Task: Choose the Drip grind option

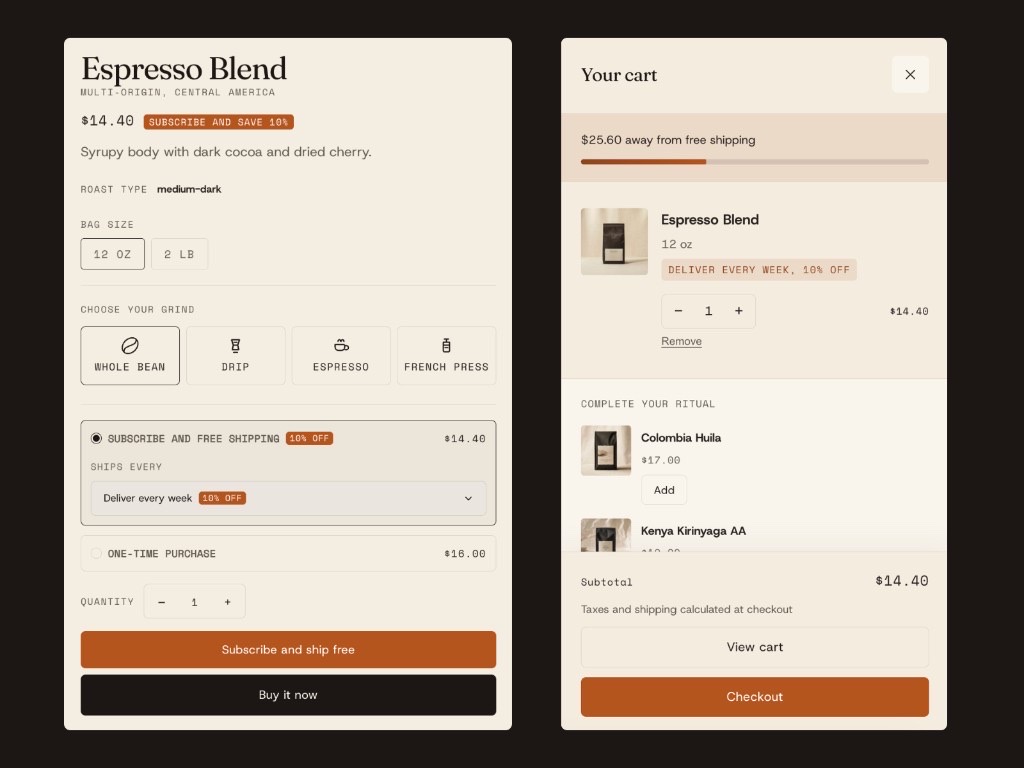Action: pyautogui.click(x=235, y=355)
